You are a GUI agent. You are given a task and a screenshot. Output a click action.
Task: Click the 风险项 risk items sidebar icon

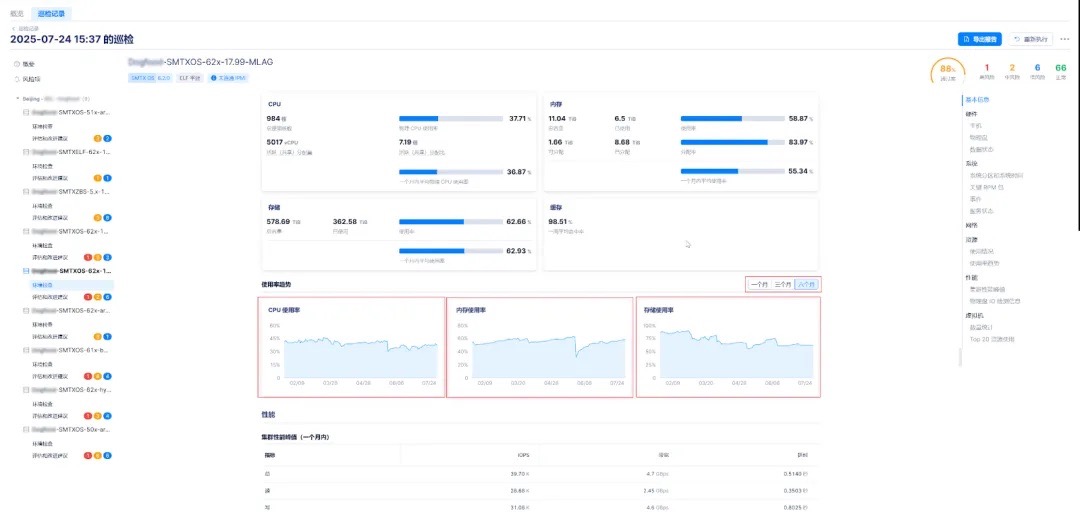pos(17,78)
